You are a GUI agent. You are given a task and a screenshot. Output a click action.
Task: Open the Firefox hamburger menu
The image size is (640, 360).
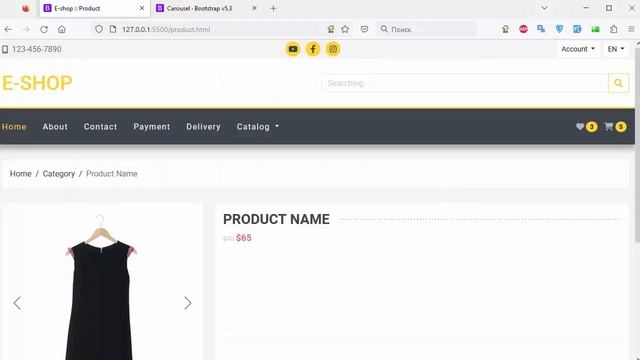(631, 29)
